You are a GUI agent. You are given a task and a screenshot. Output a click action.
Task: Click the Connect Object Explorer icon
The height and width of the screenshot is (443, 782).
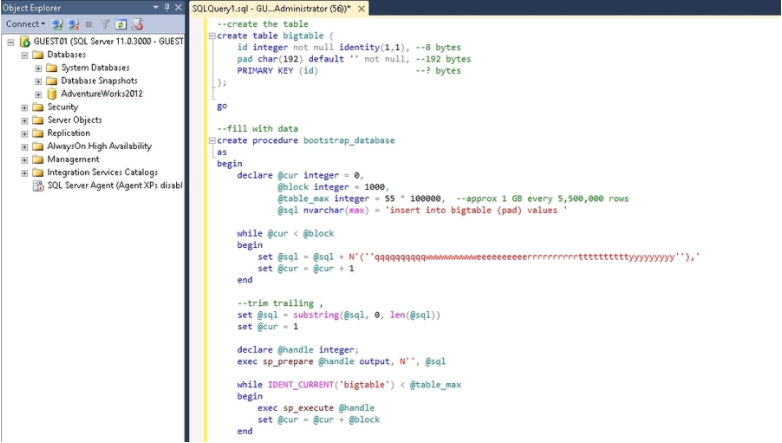tap(57, 24)
